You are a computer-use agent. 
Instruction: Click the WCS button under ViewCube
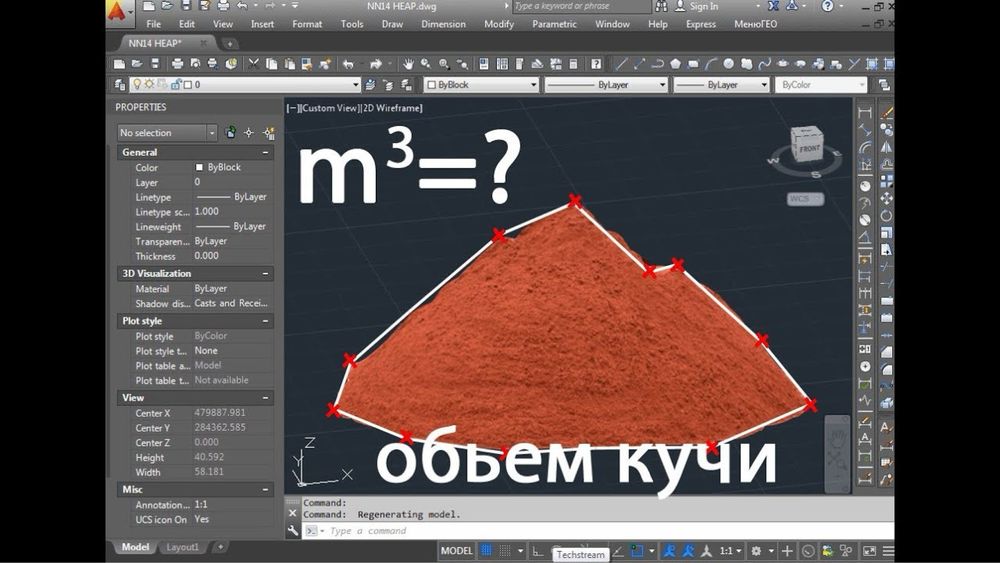tap(805, 199)
